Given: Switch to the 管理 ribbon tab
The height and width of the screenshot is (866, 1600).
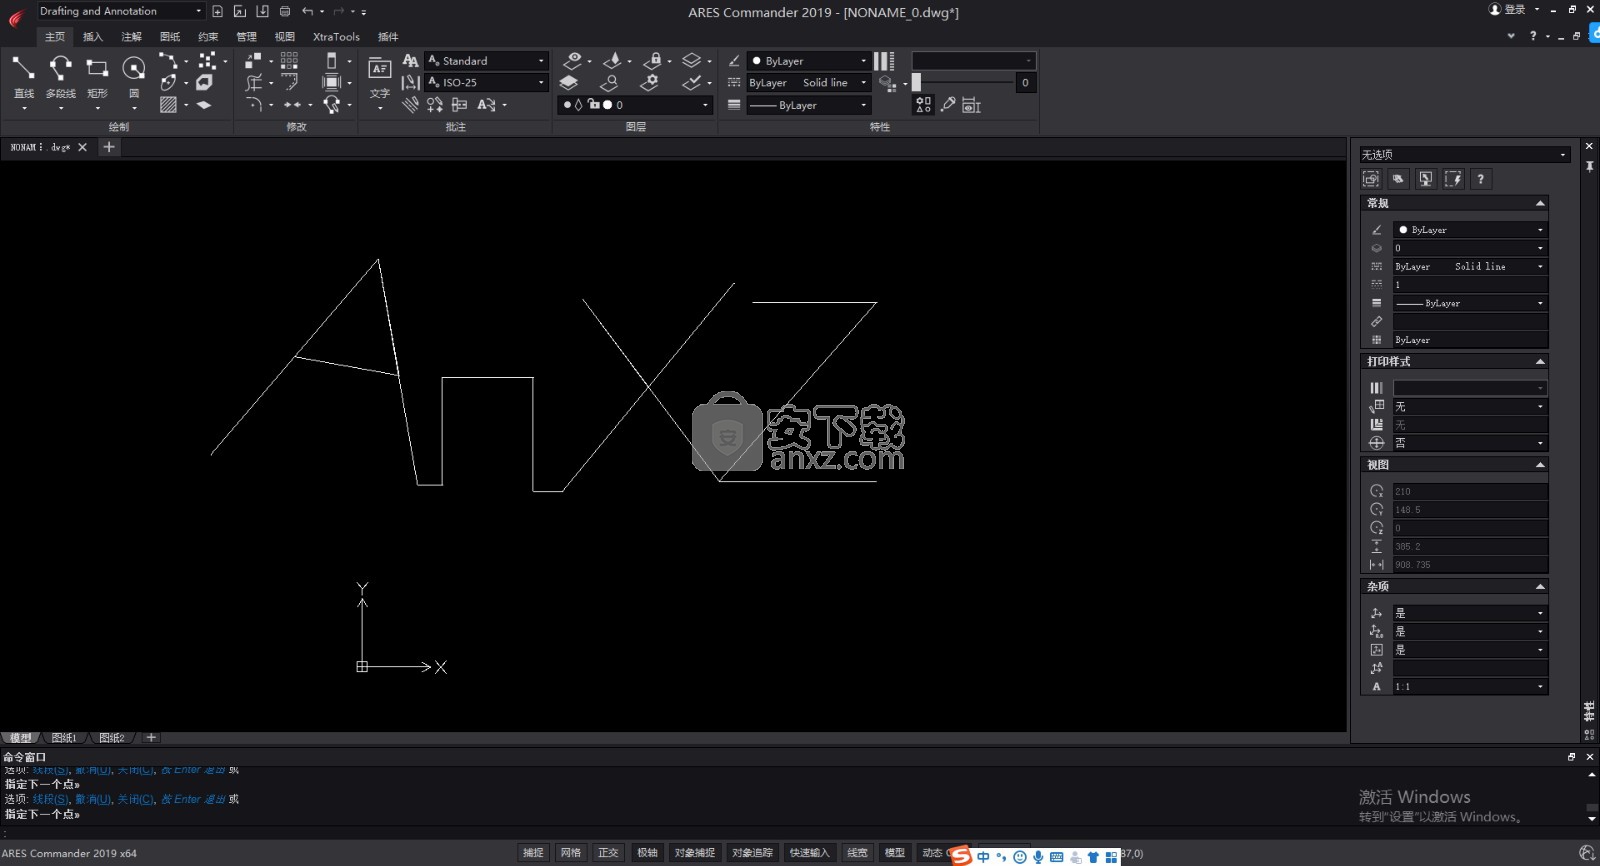Looking at the screenshot, I should pos(246,37).
